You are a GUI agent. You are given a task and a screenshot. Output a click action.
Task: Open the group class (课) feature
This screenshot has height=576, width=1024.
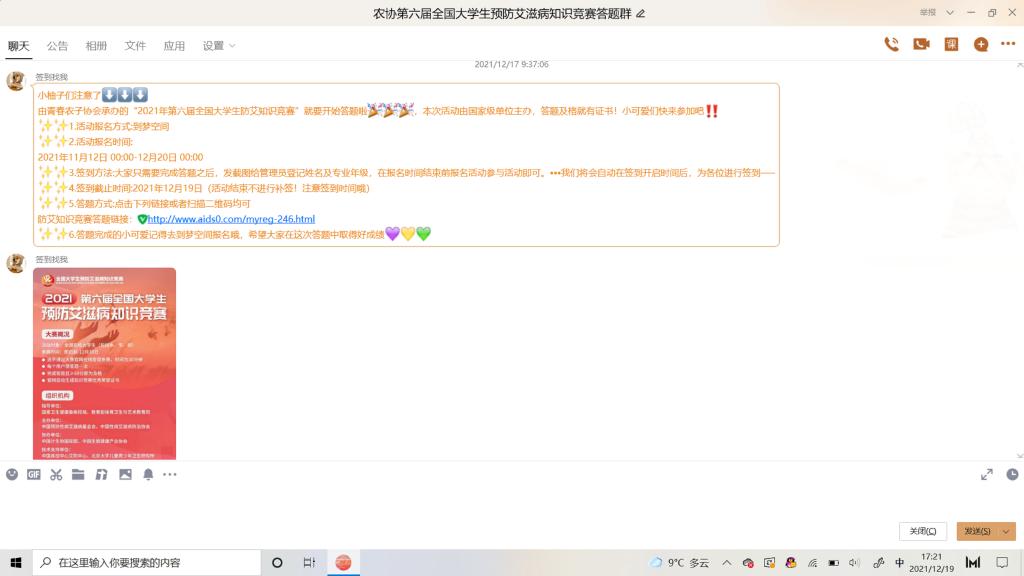point(952,44)
